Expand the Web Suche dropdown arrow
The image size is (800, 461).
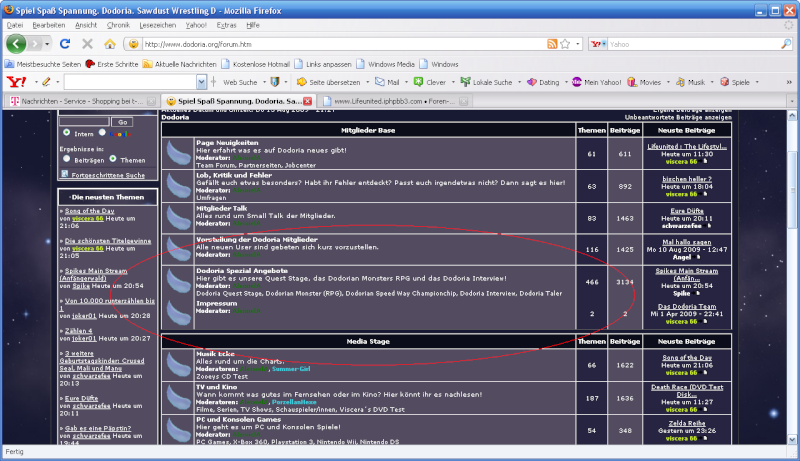264,82
